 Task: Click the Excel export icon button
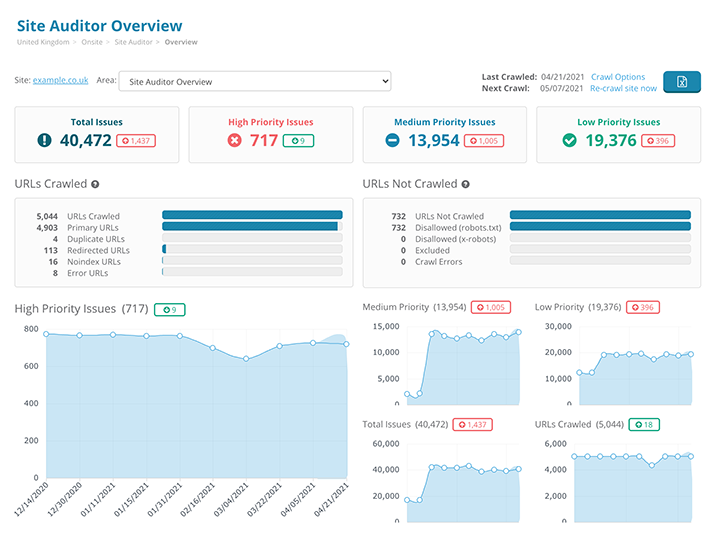(x=681, y=82)
